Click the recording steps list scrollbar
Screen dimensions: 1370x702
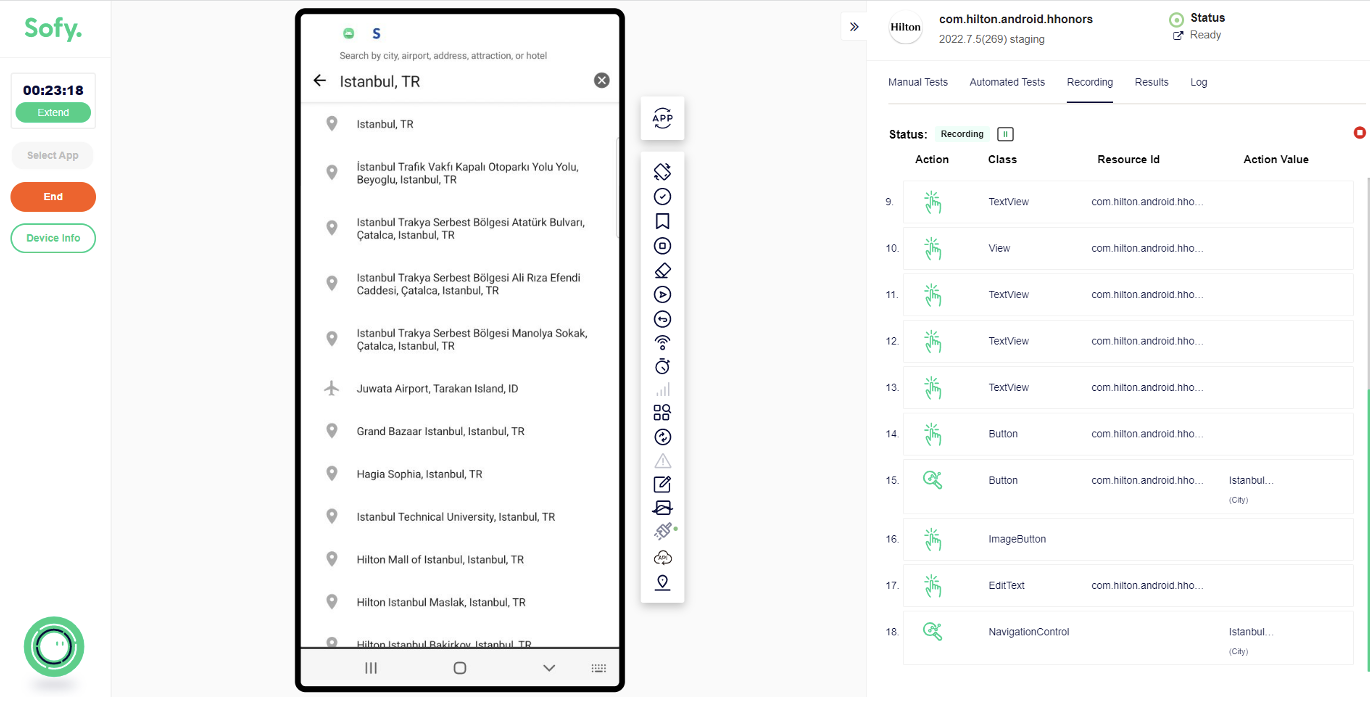pos(1367,529)
